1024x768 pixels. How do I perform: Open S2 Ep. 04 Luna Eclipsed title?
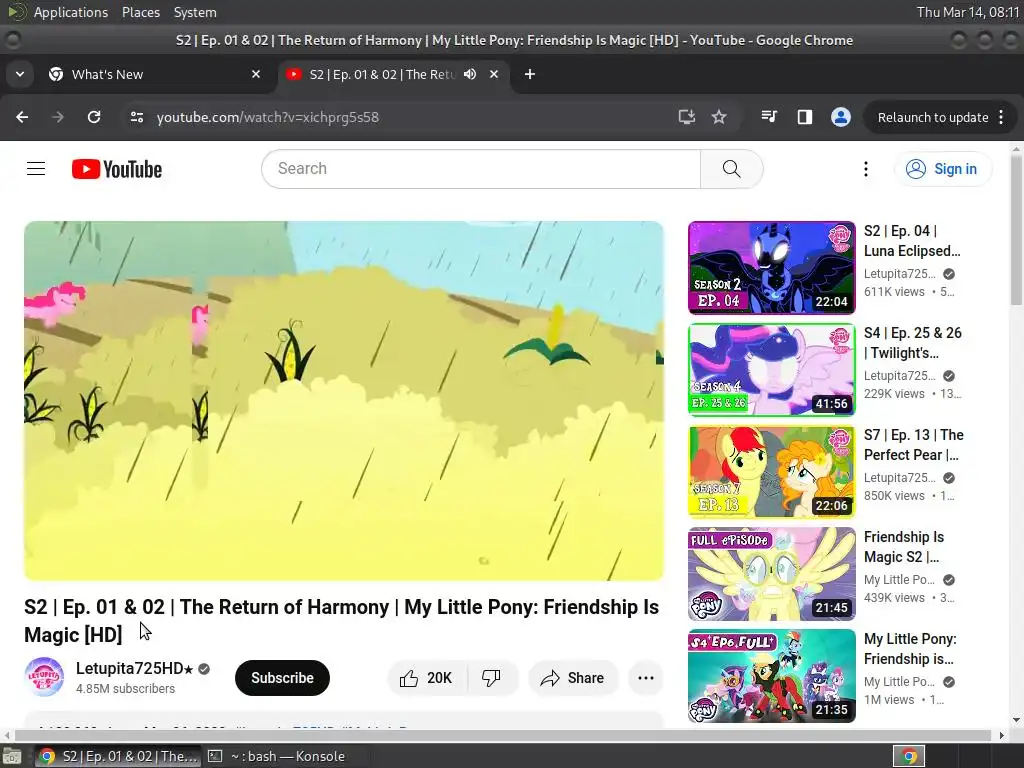coord(912,241)
